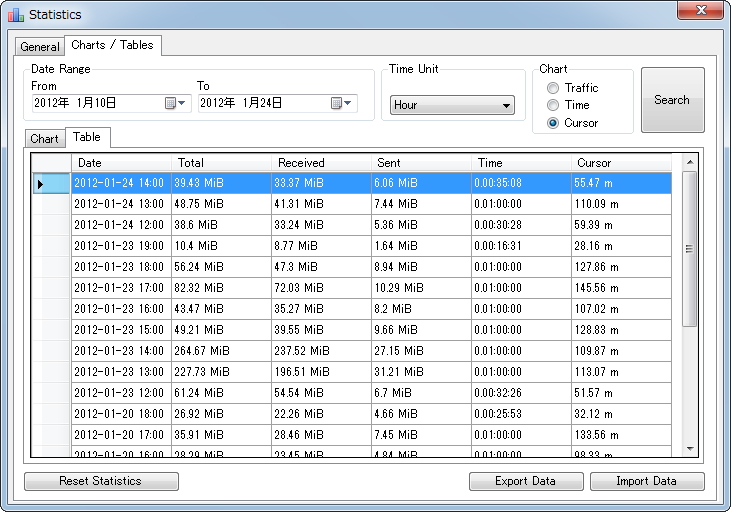Click the Cursor value 28.16 m
The width and height of the screenshot is (731, 512).
click(621, 246)
